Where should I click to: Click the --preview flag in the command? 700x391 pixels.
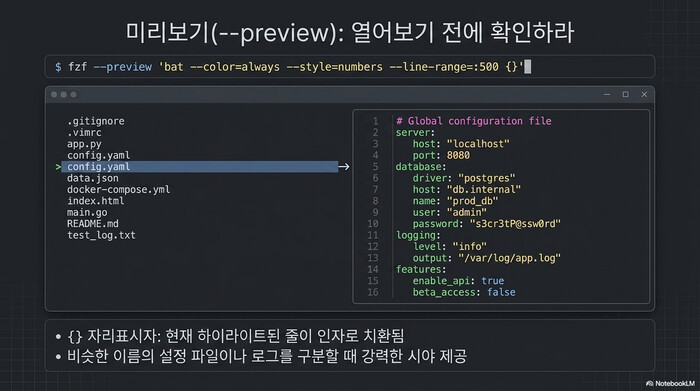click(x=123, y=67)
